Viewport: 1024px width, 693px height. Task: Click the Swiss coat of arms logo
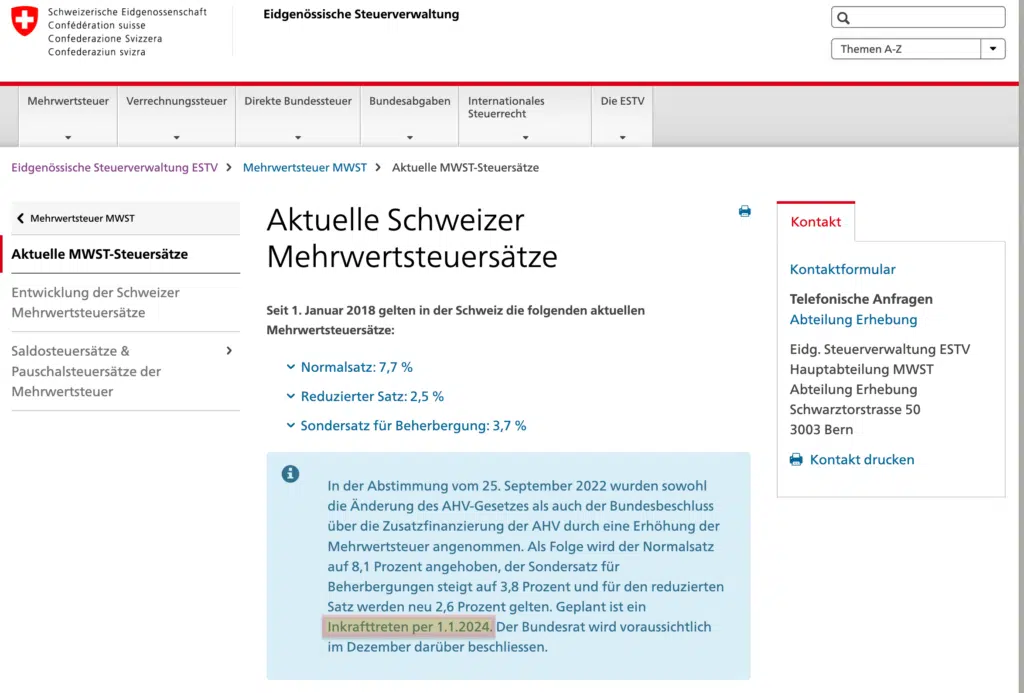tap(25, 20)
